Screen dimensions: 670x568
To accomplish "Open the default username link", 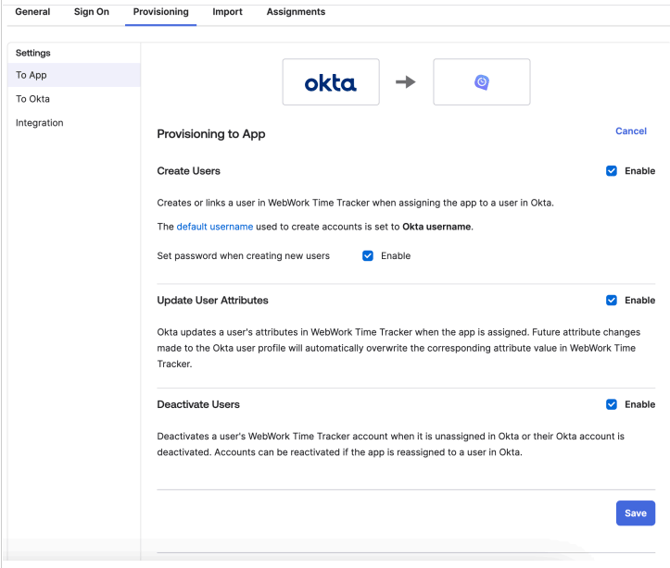I will pos(215,227).
